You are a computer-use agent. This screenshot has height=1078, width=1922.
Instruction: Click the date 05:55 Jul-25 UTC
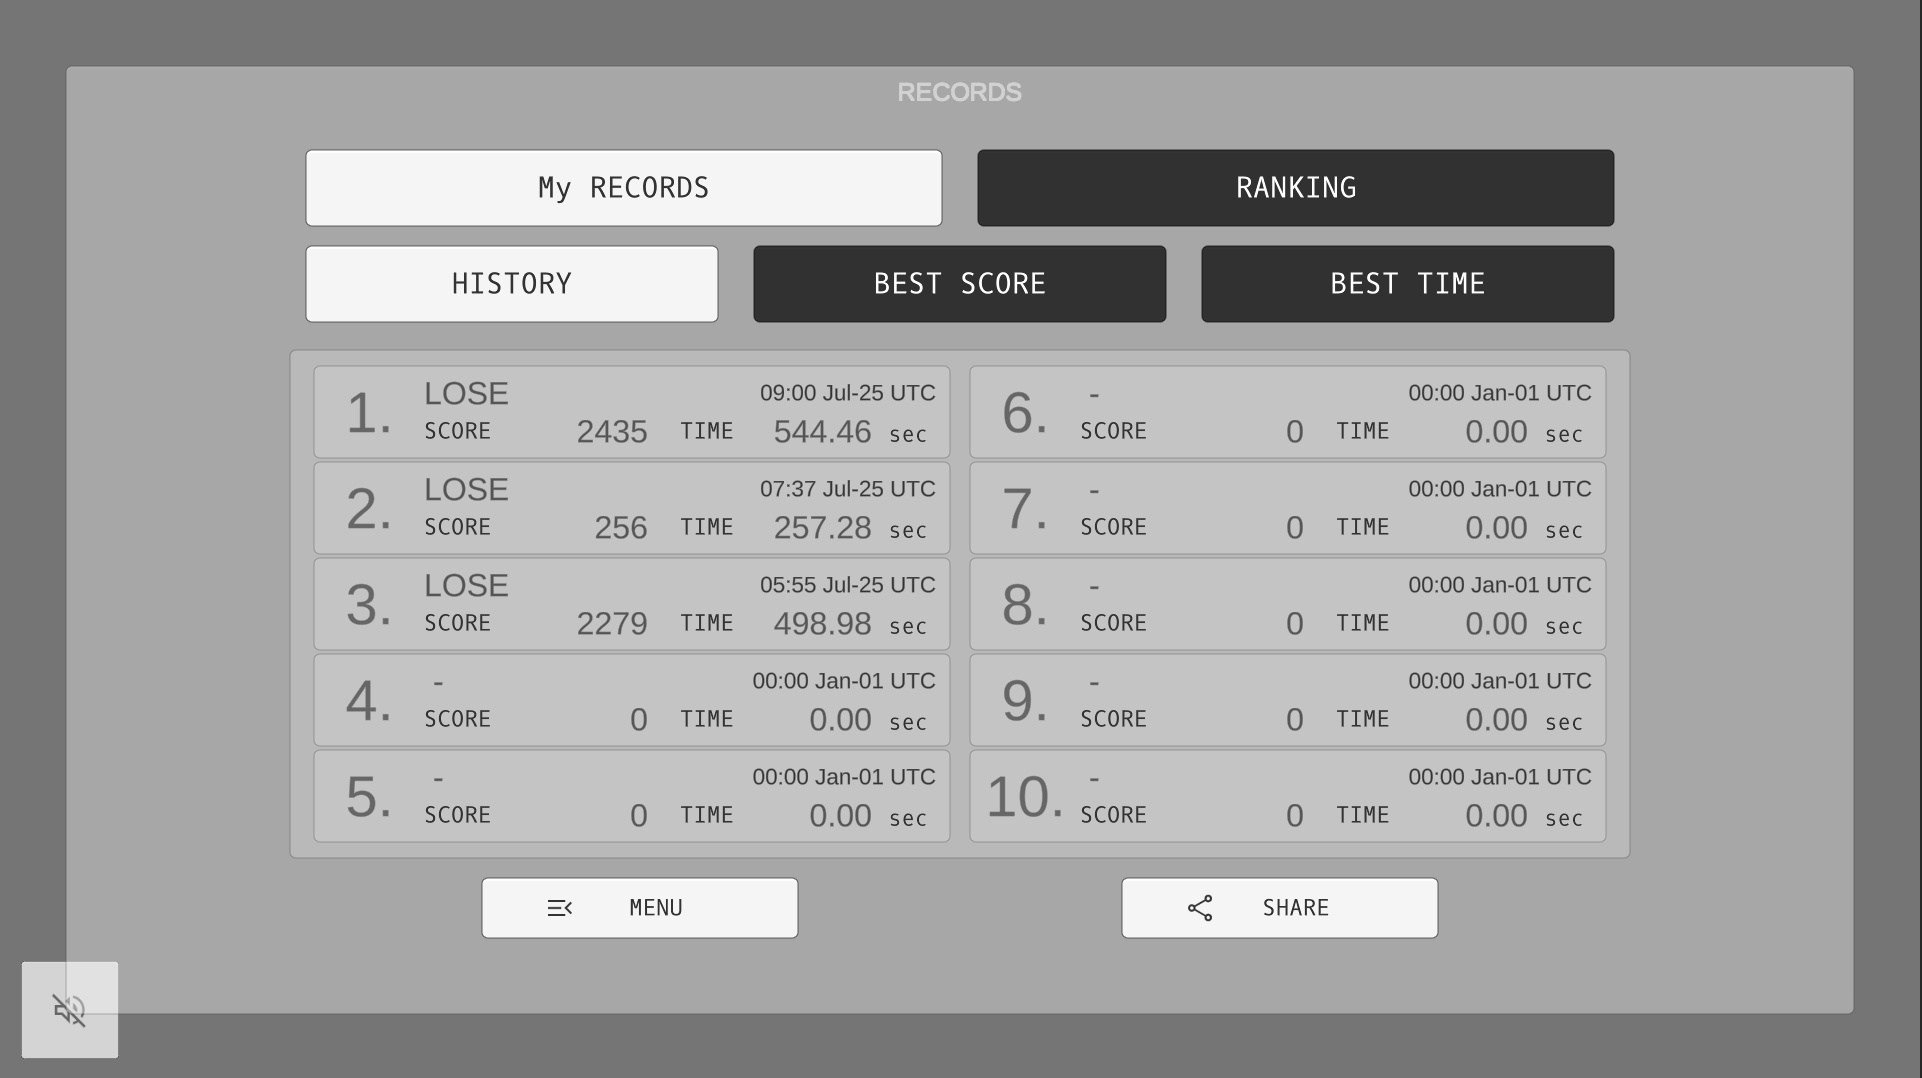(848, 585)
